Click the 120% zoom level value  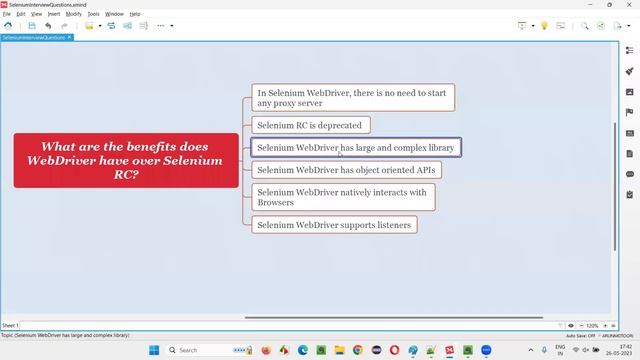point(592,326)
